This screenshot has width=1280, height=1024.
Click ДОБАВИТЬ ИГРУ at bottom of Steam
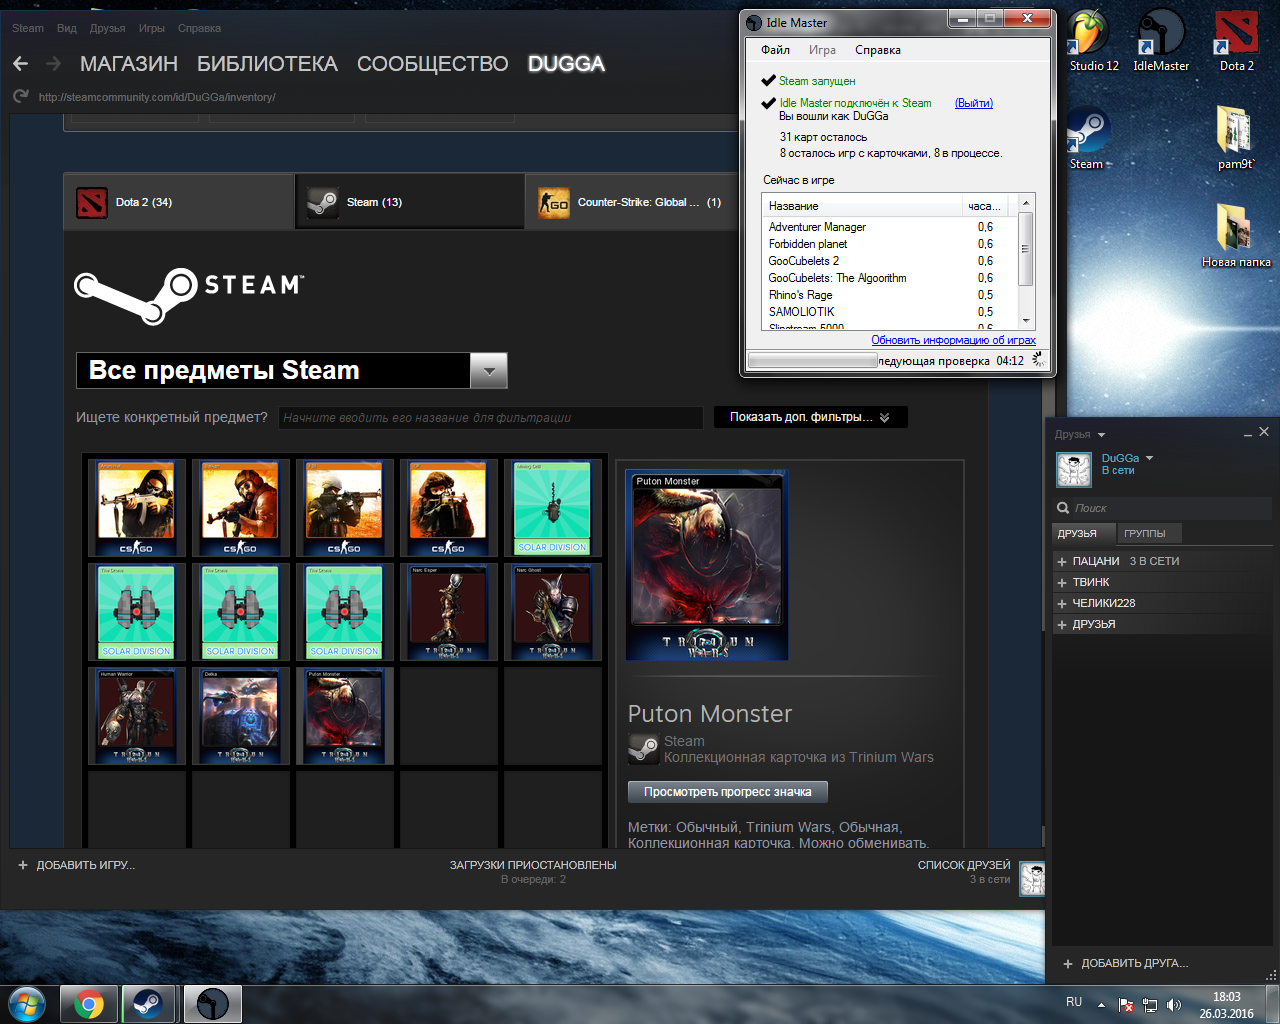tap(77, 865)
